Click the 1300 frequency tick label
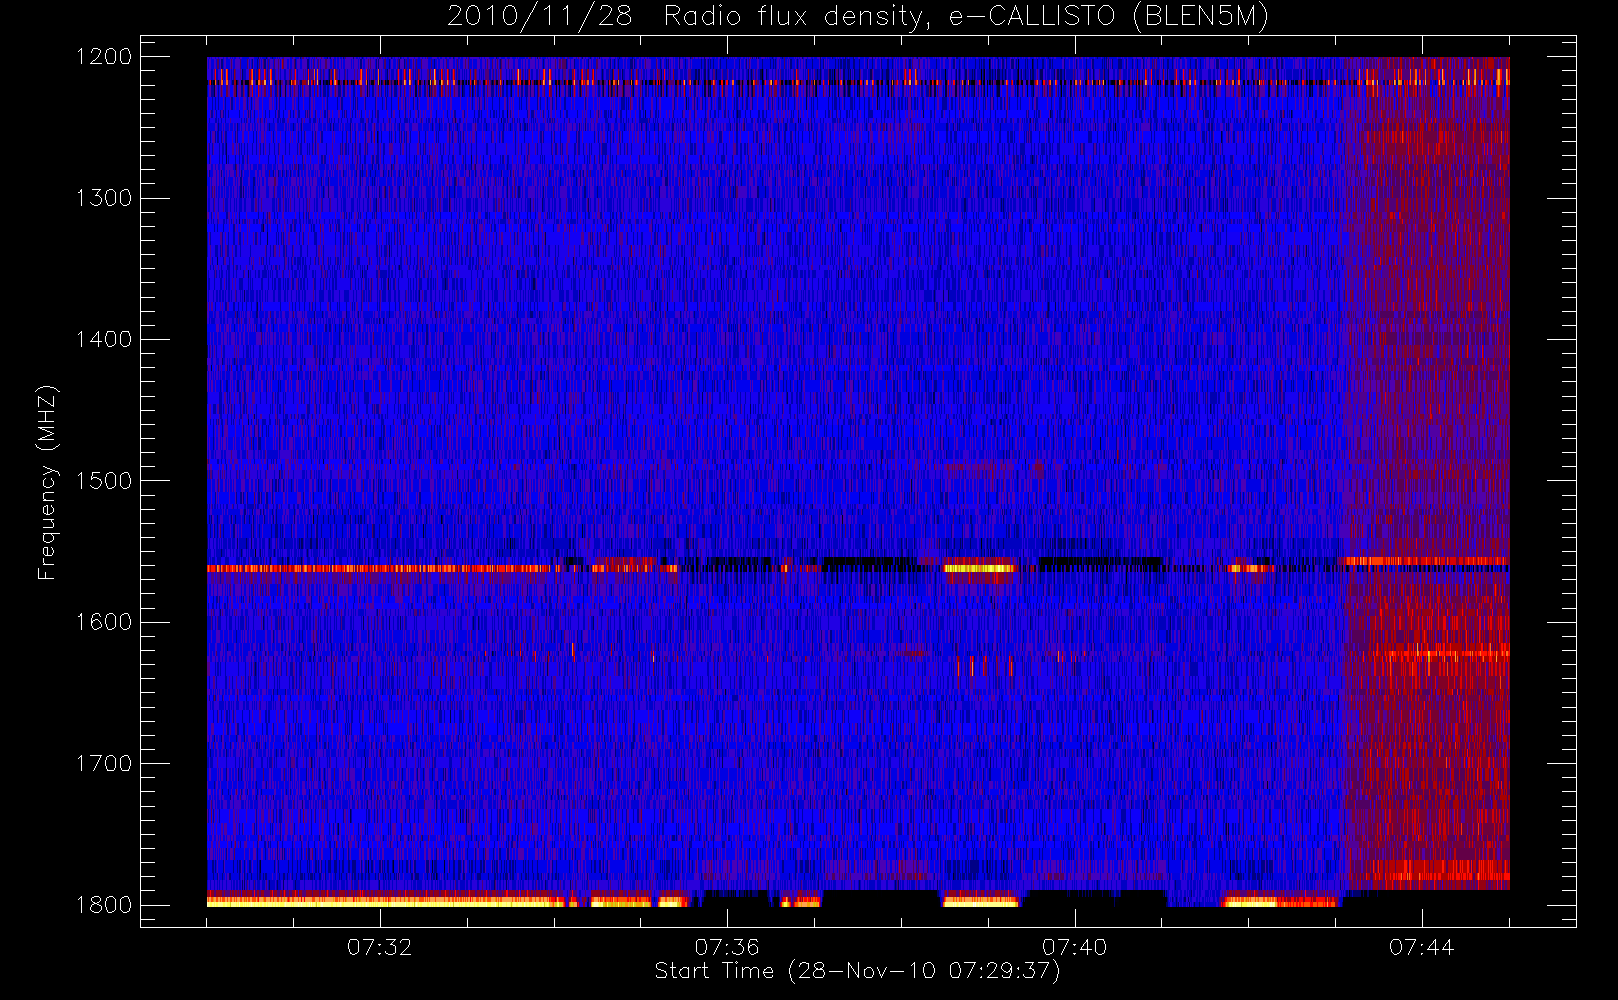 pyautogui.click(x=104, y=198)
